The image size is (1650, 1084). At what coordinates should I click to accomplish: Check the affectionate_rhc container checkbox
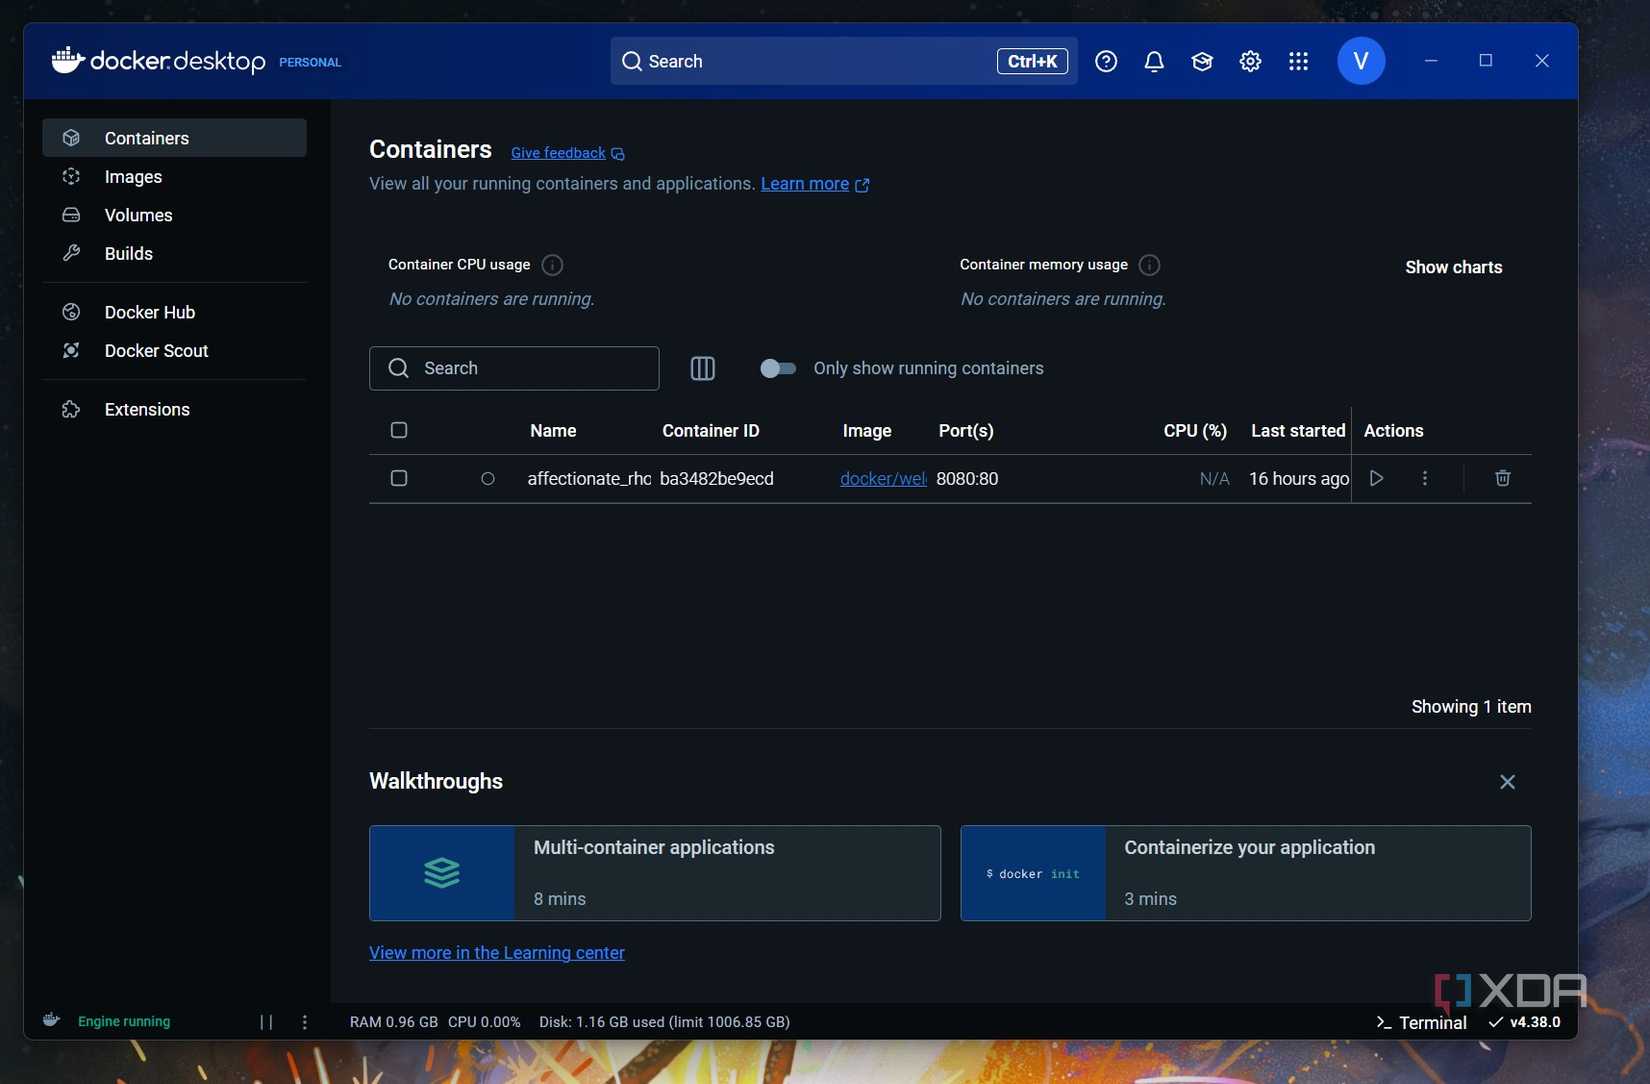[398, 478]
